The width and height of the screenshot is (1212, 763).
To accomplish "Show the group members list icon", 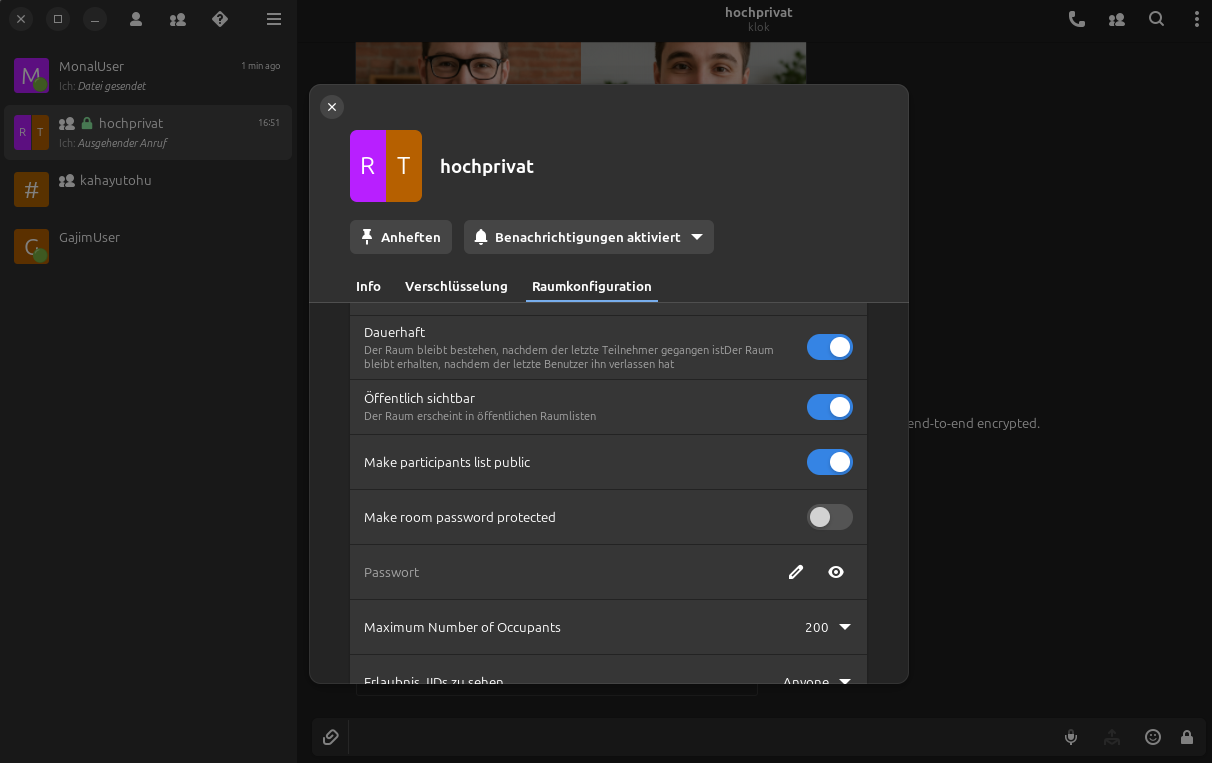I will (1116, 19).
